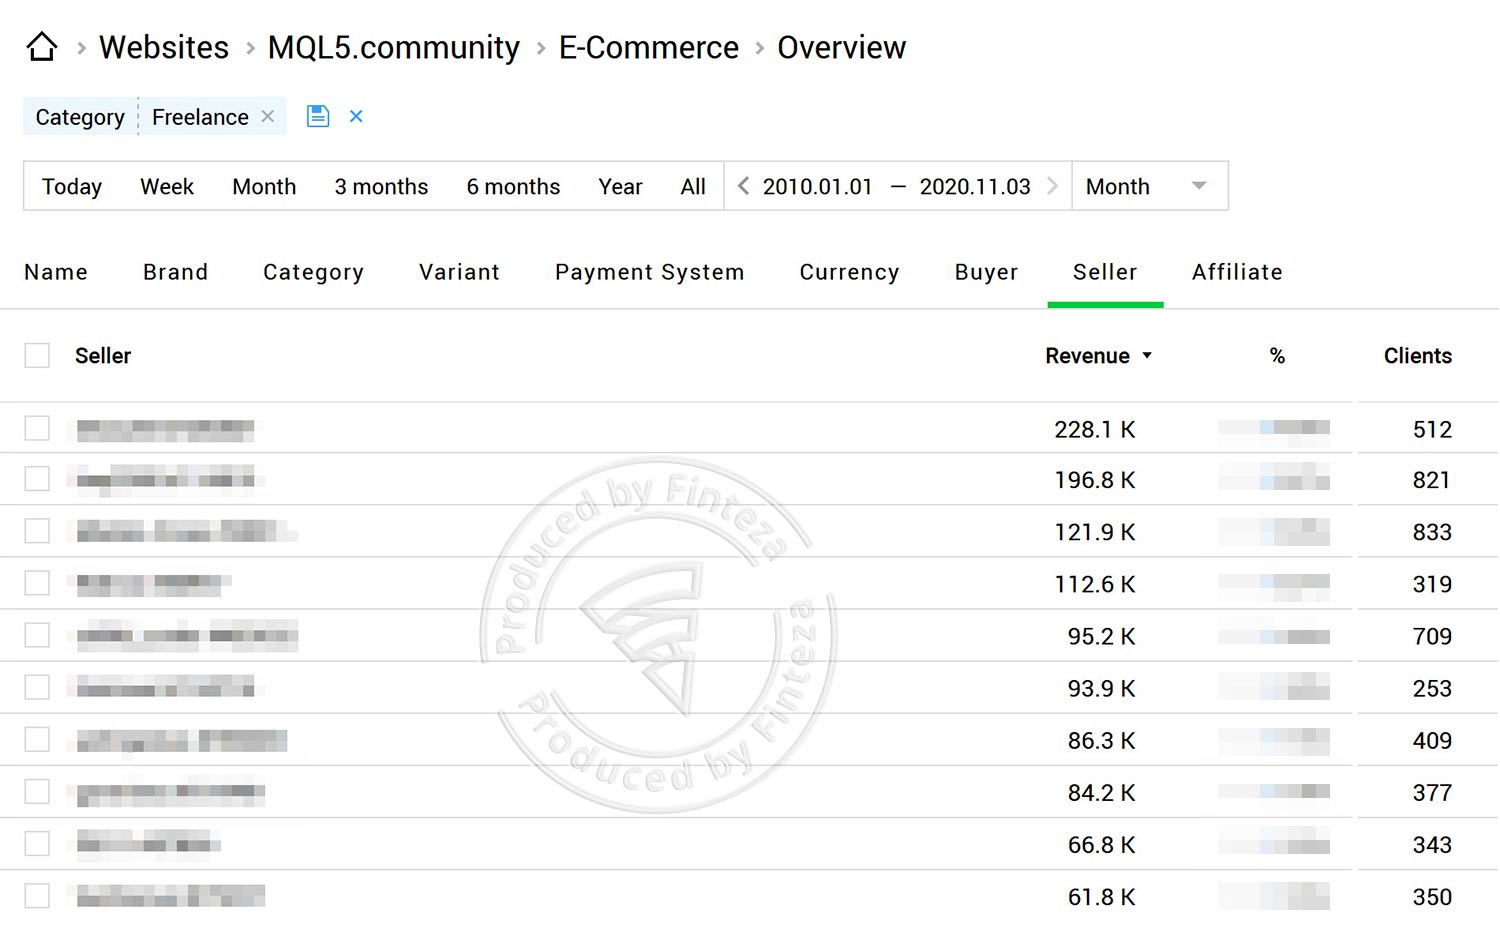Select the 6 months time range
1500x932 pixels.
point(512,186)
